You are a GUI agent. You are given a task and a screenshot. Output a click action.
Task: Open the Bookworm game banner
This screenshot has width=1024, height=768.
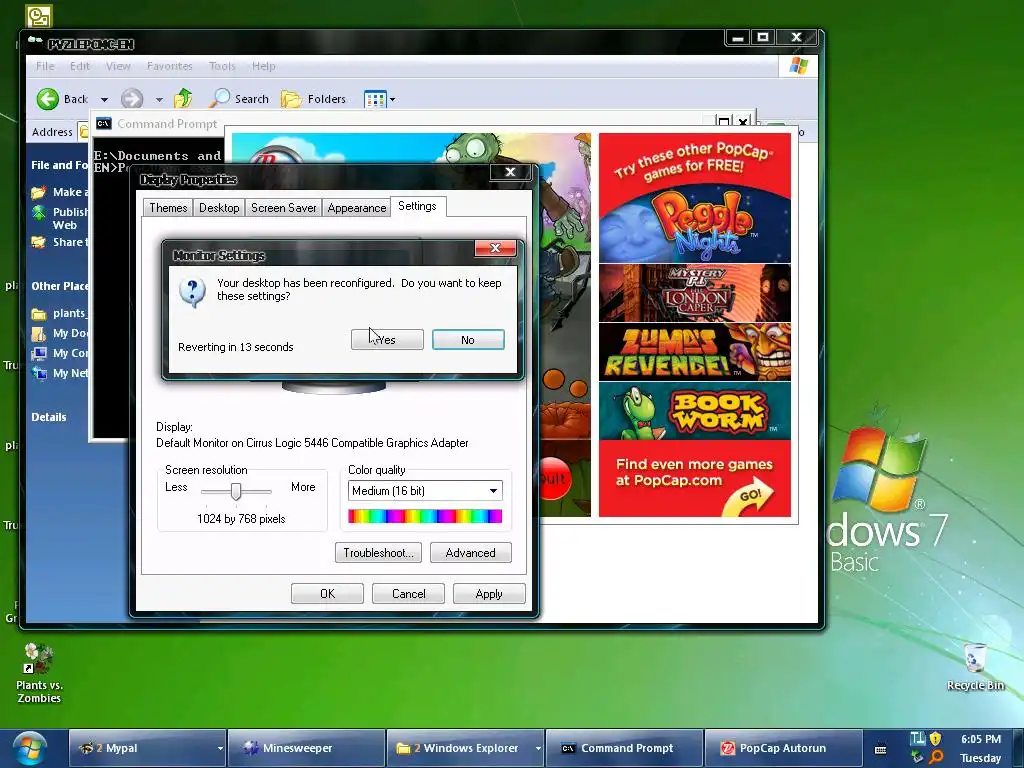[x=695, y=411]
